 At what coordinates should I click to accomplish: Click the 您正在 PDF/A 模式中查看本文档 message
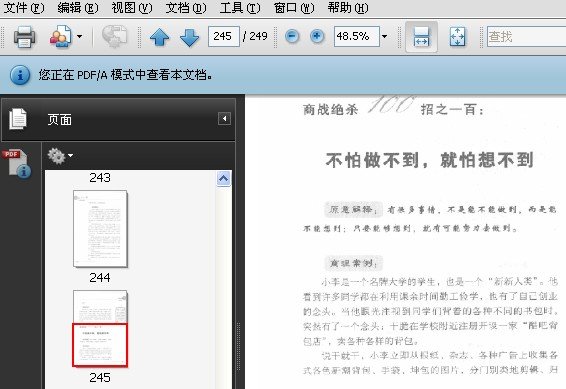(125, 75)
